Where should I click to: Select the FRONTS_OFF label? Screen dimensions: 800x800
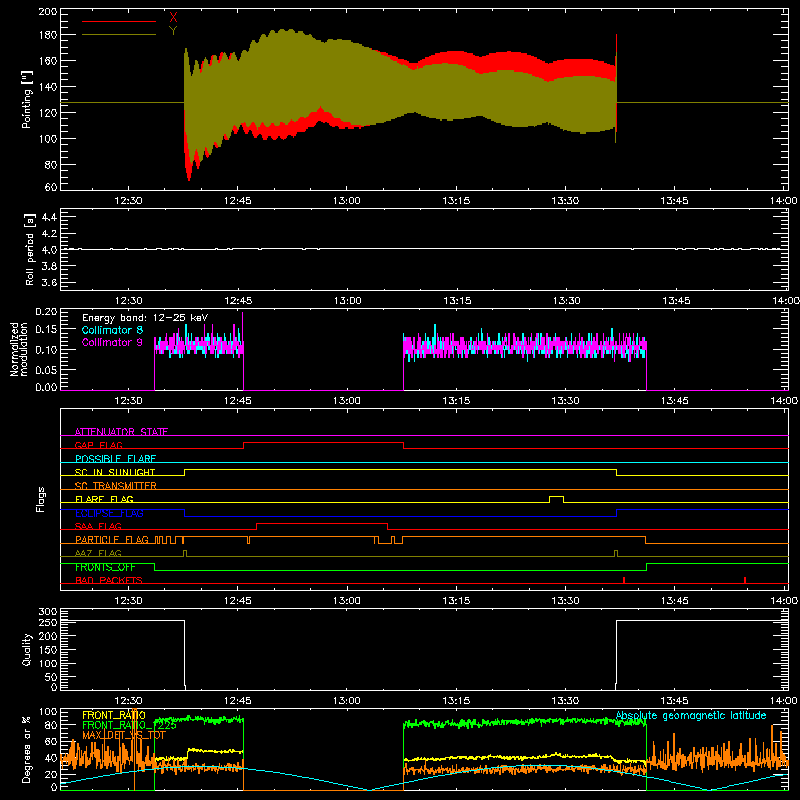[x=105, y=567]
